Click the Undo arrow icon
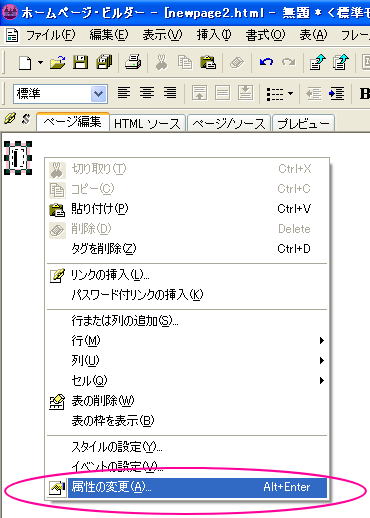Viewport: 370px width, 518px height. 266,62
